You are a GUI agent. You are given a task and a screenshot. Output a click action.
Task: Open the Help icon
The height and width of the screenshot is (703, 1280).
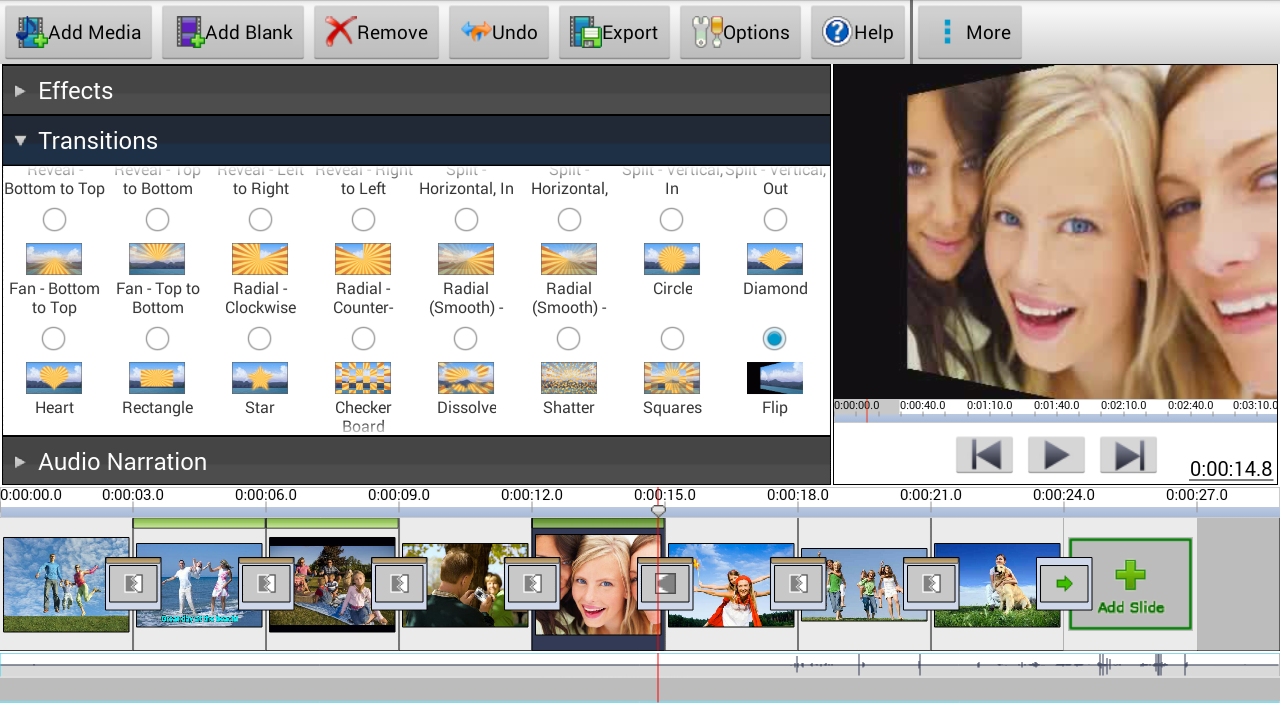tap(836, 32)
